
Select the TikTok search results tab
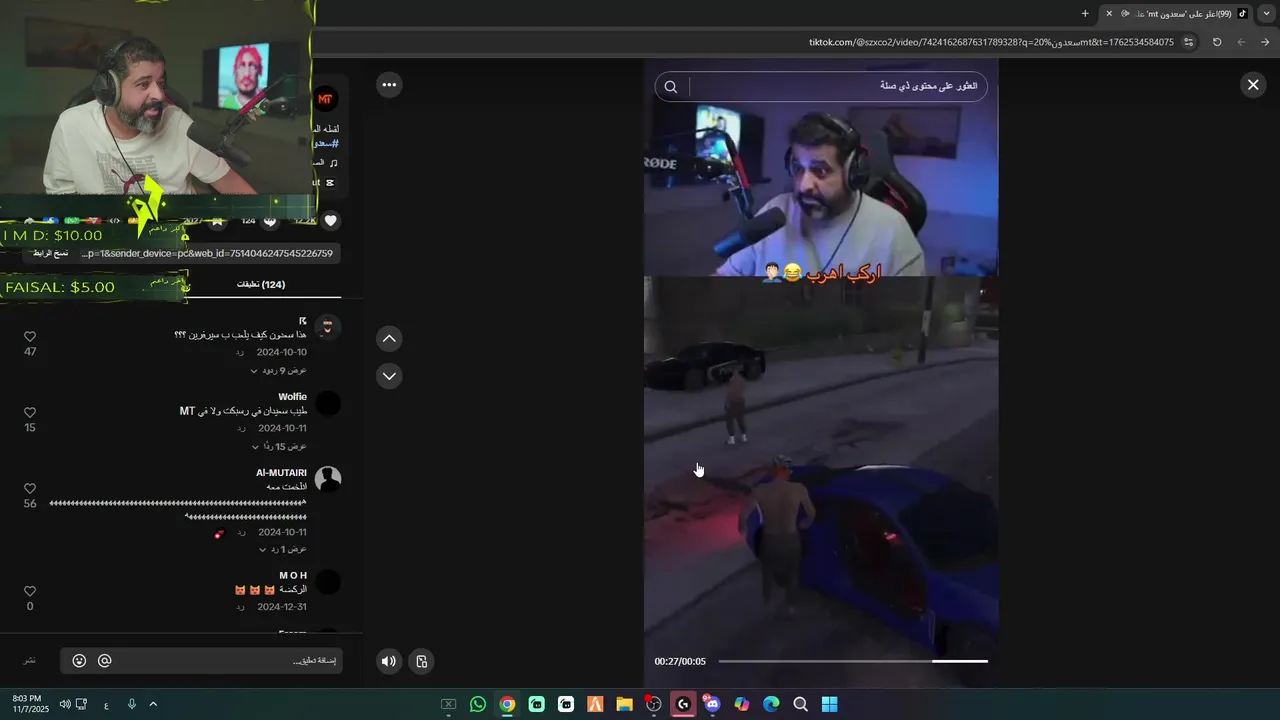tap(1177, 13)
